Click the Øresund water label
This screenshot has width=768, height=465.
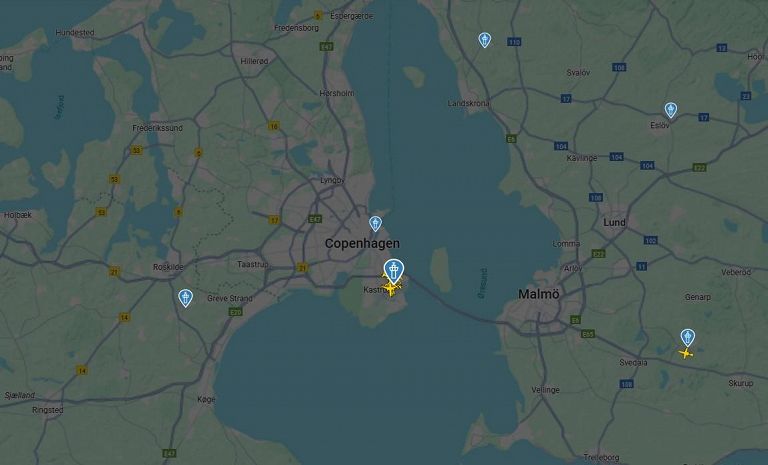point(482,283)
